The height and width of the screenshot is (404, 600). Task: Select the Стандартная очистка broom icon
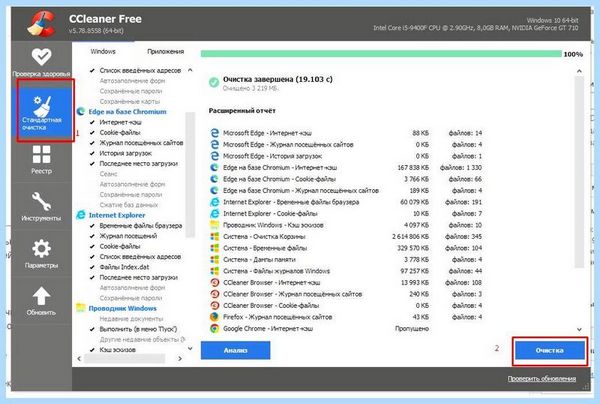coord(42,107)
